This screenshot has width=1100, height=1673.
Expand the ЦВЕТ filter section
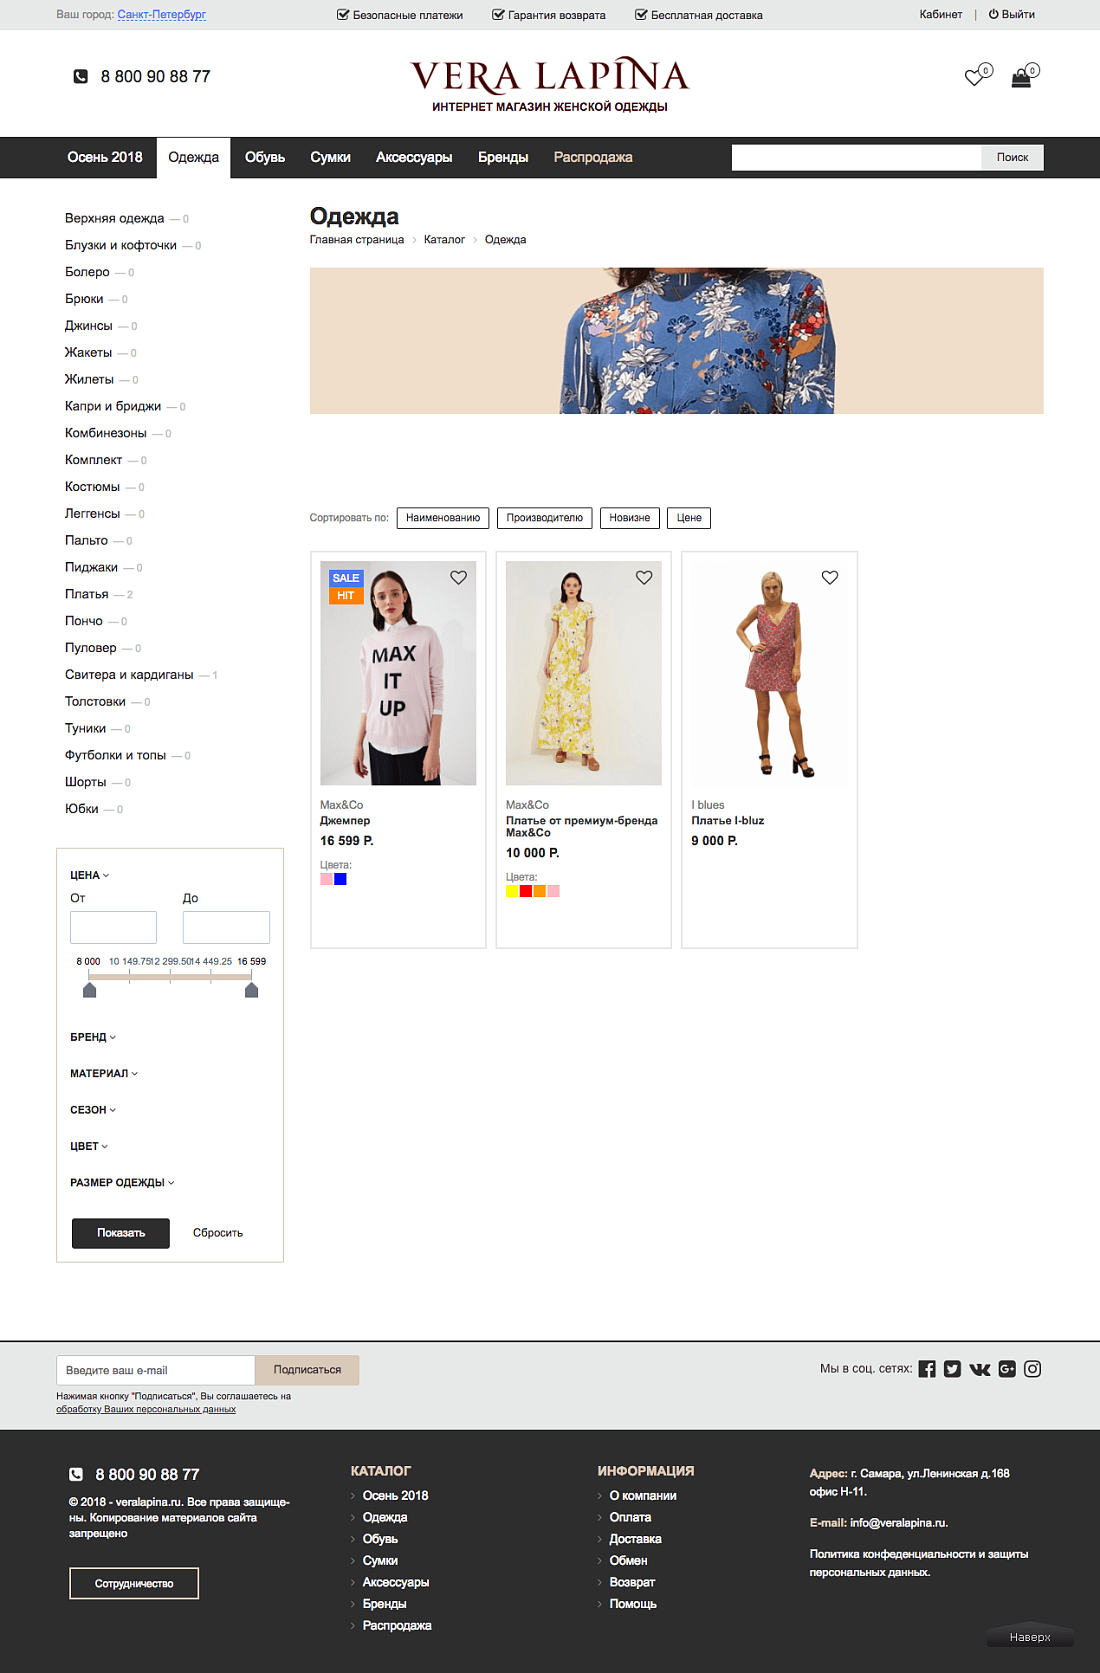pyautogui.click(x=89, y=1146)
